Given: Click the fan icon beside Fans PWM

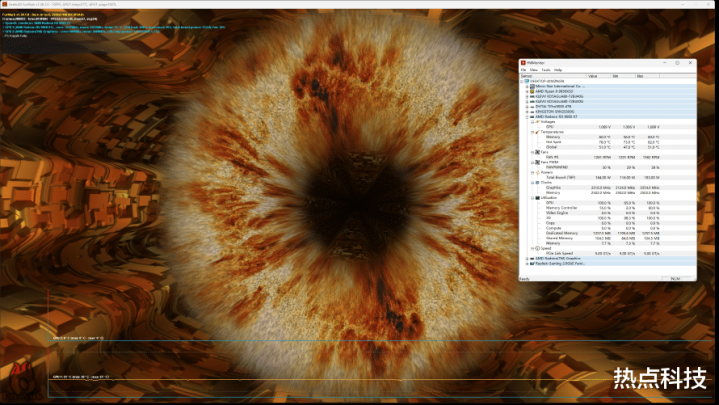Looking at the screenshot, I should (x=537, y=162).
